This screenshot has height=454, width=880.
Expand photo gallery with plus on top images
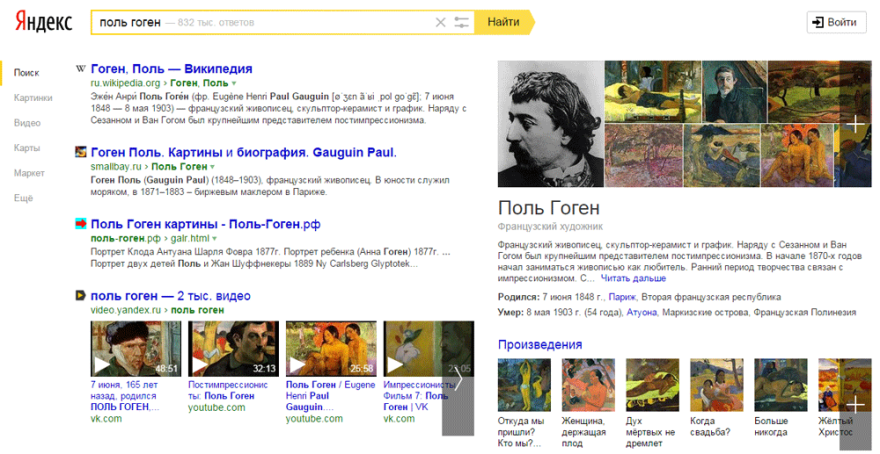coord(855,125)
